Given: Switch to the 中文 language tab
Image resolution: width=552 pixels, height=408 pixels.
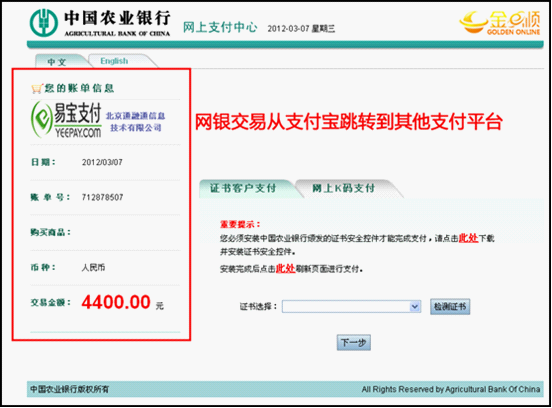Looking at the screenshot, I should pyautogui.click(x=57, y=62).
